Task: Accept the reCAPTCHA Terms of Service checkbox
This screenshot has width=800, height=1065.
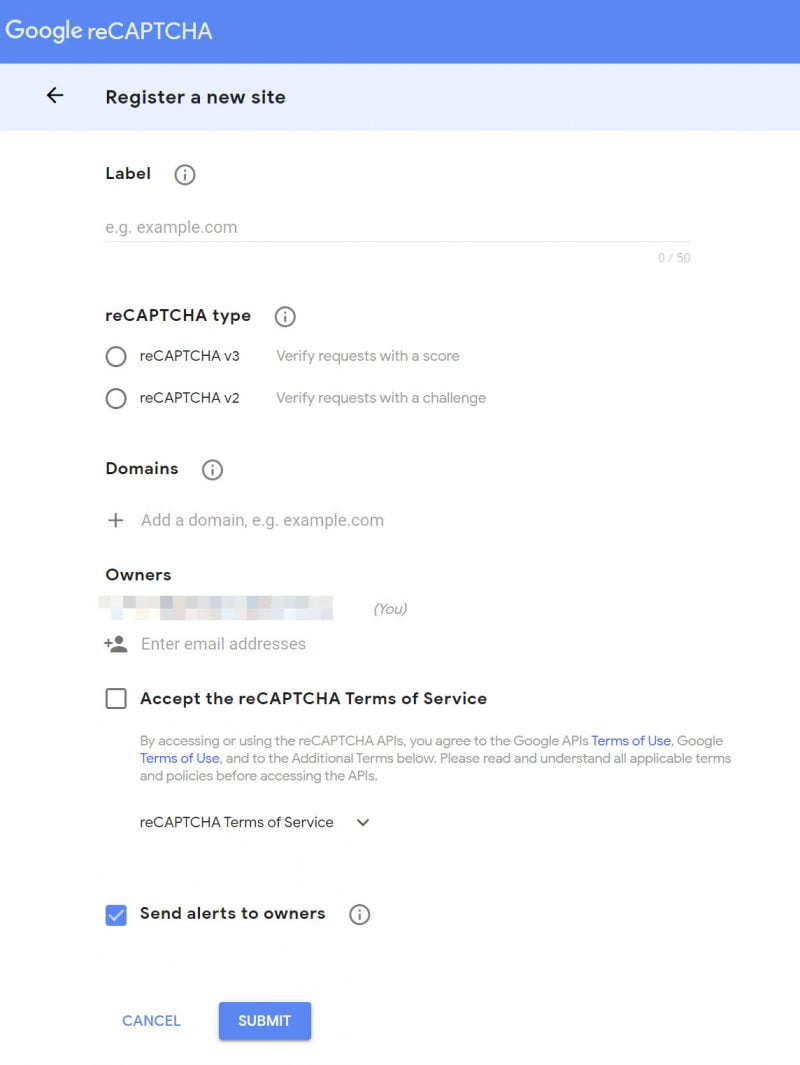Action: [x=116, y=699]
